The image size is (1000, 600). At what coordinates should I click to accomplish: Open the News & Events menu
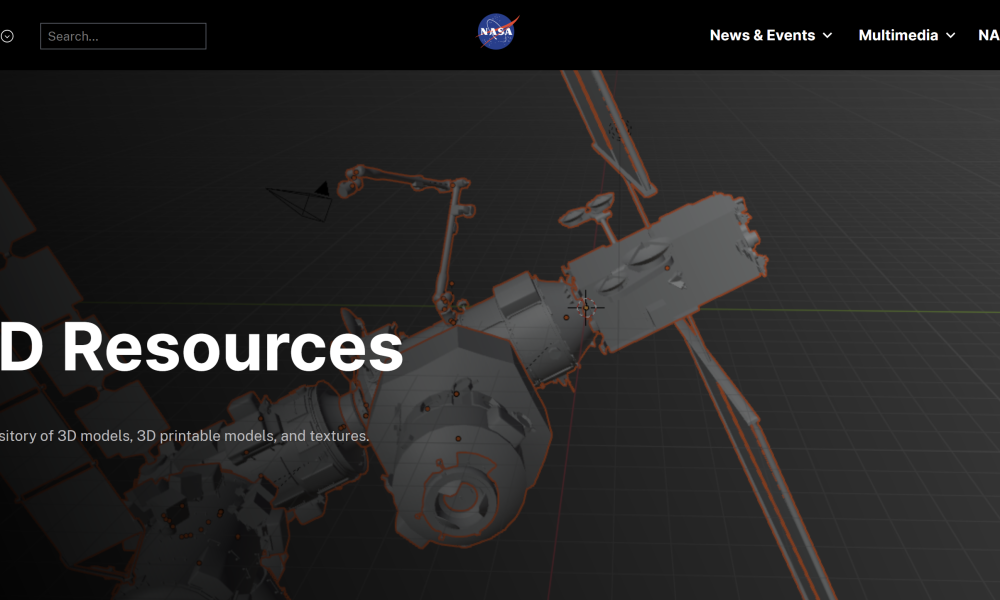762,35
